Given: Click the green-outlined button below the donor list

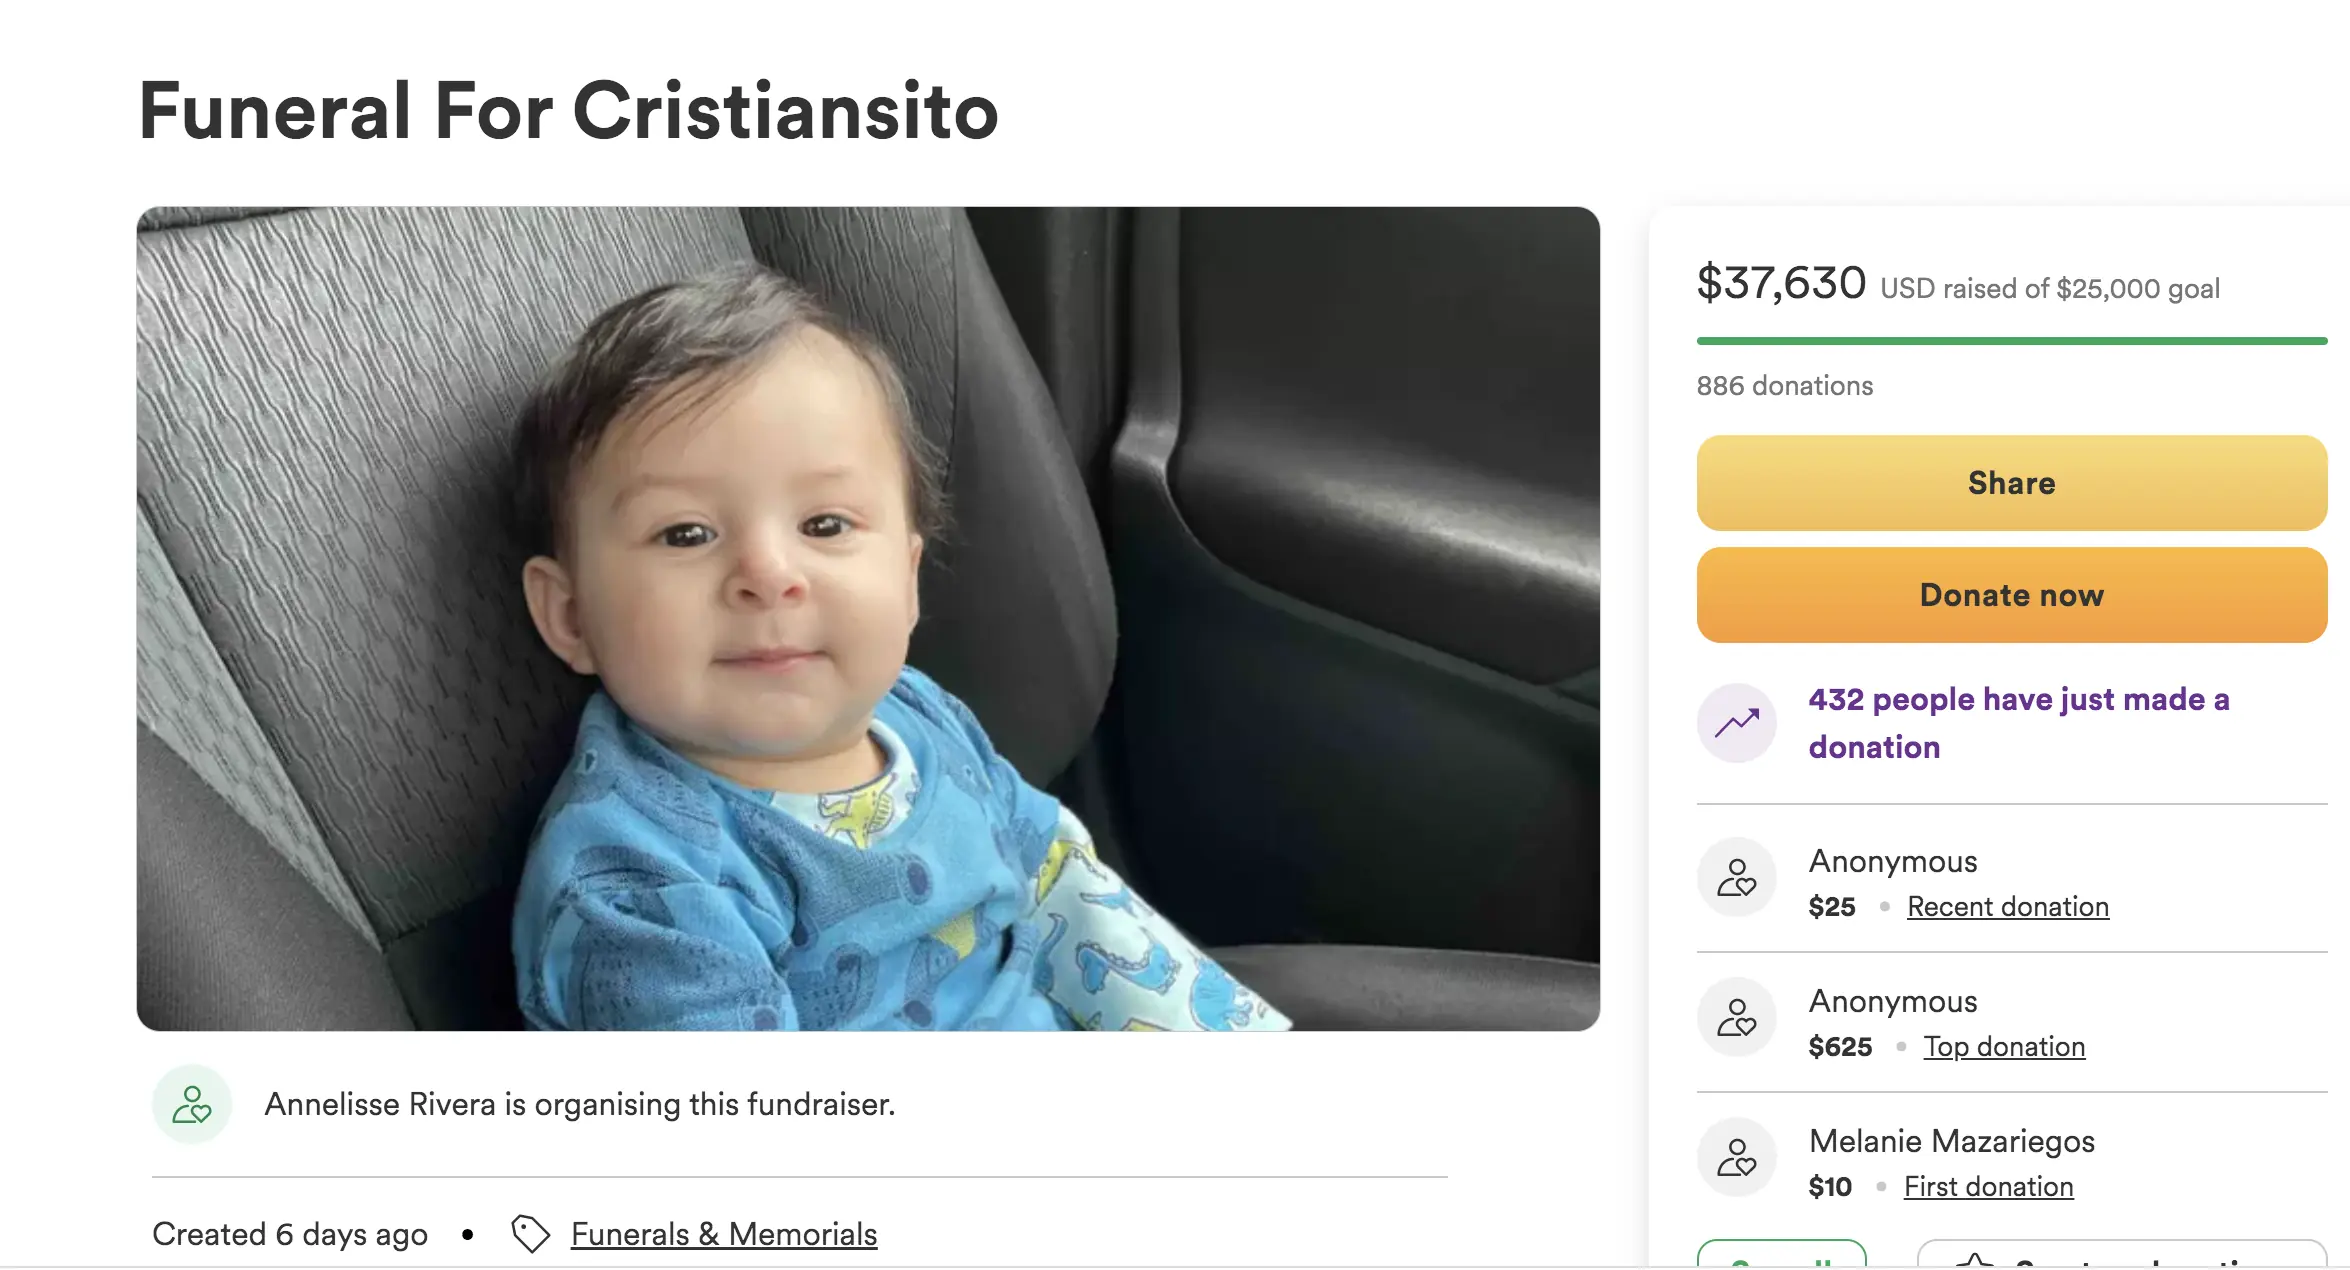Looking at the screenshot, I should pyautogui.click(x=1782, y=1256).
